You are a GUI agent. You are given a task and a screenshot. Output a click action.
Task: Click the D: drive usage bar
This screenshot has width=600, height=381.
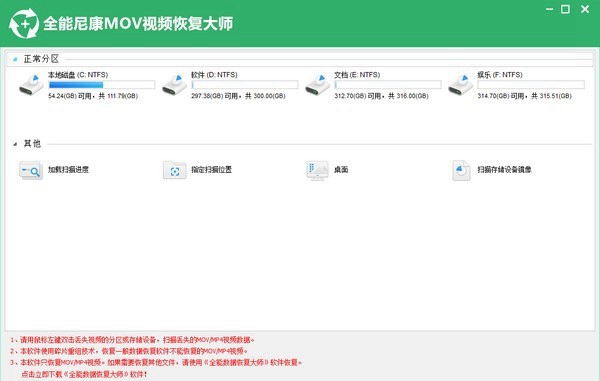(245, 85)
